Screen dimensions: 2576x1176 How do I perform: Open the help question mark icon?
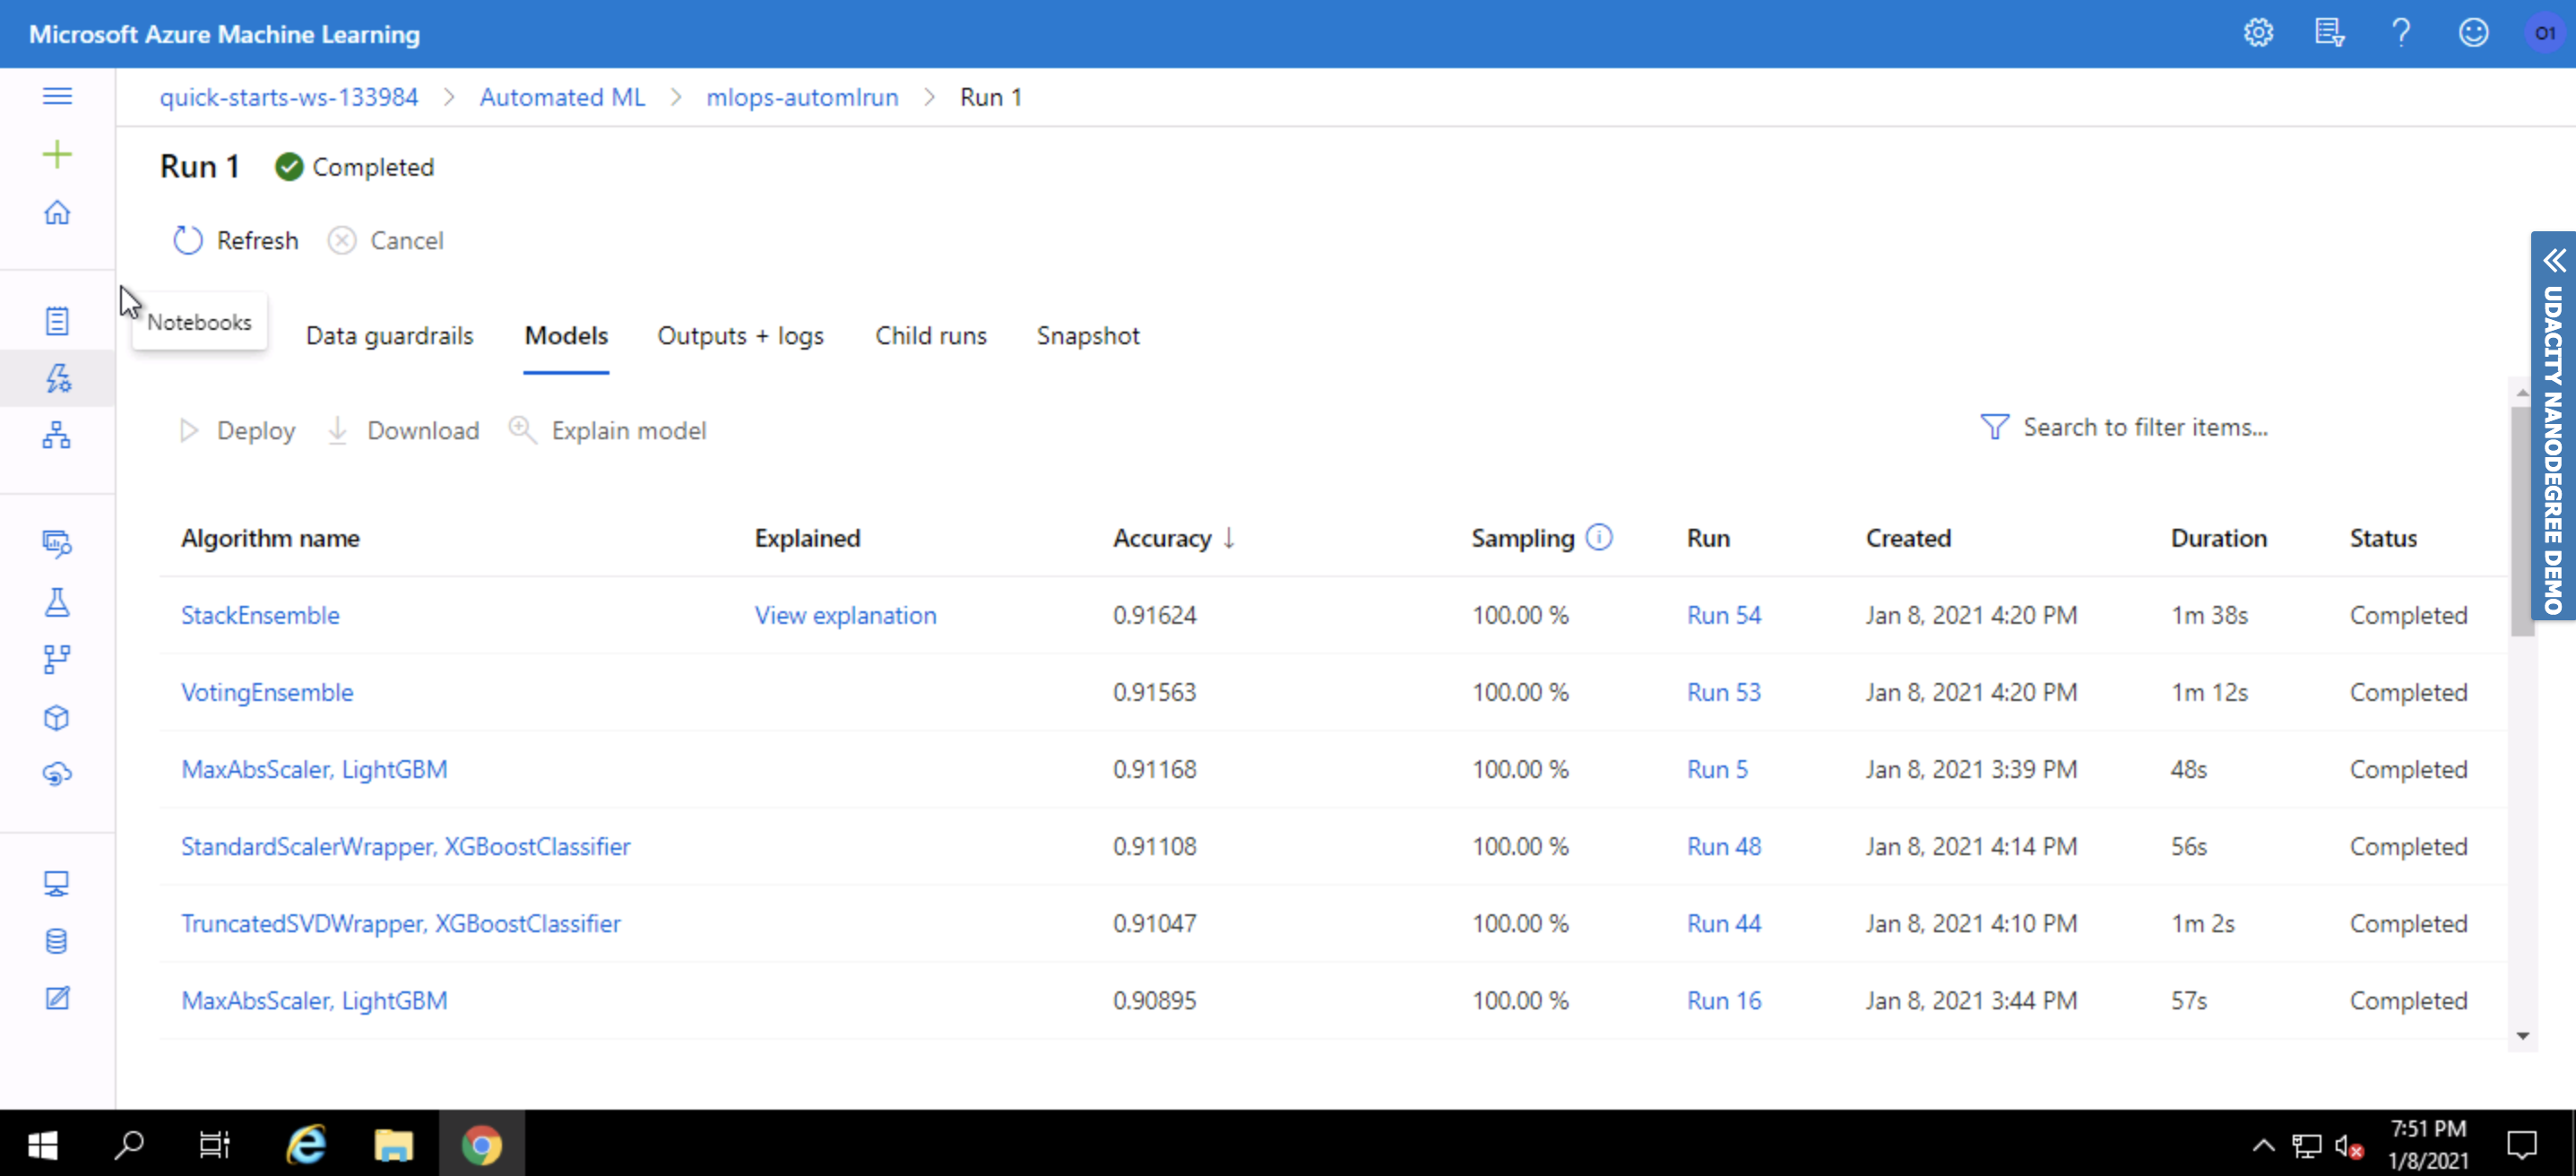point(2400,33)
